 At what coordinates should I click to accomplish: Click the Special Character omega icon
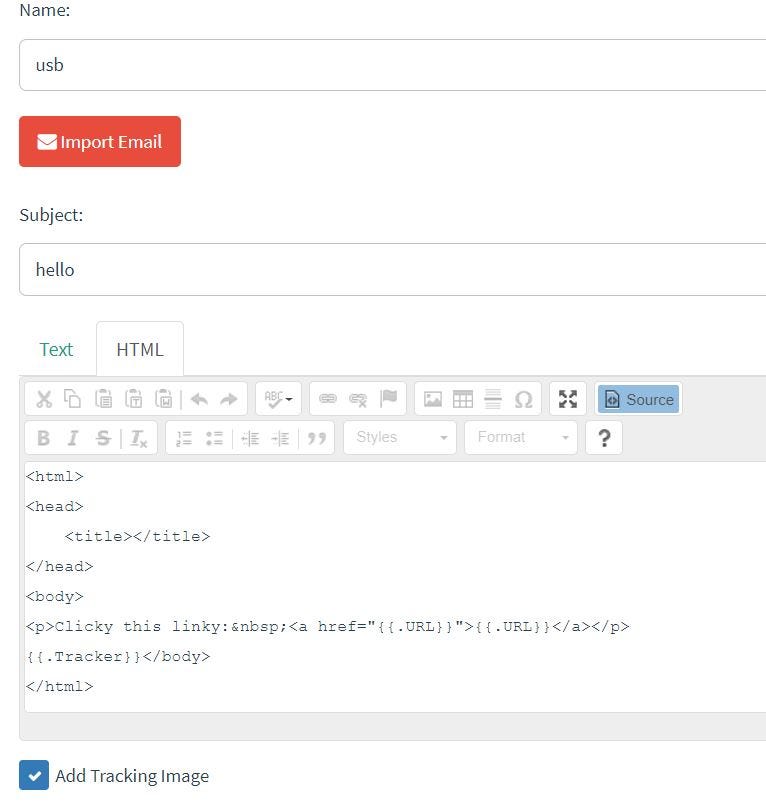[x=523, y=399]
